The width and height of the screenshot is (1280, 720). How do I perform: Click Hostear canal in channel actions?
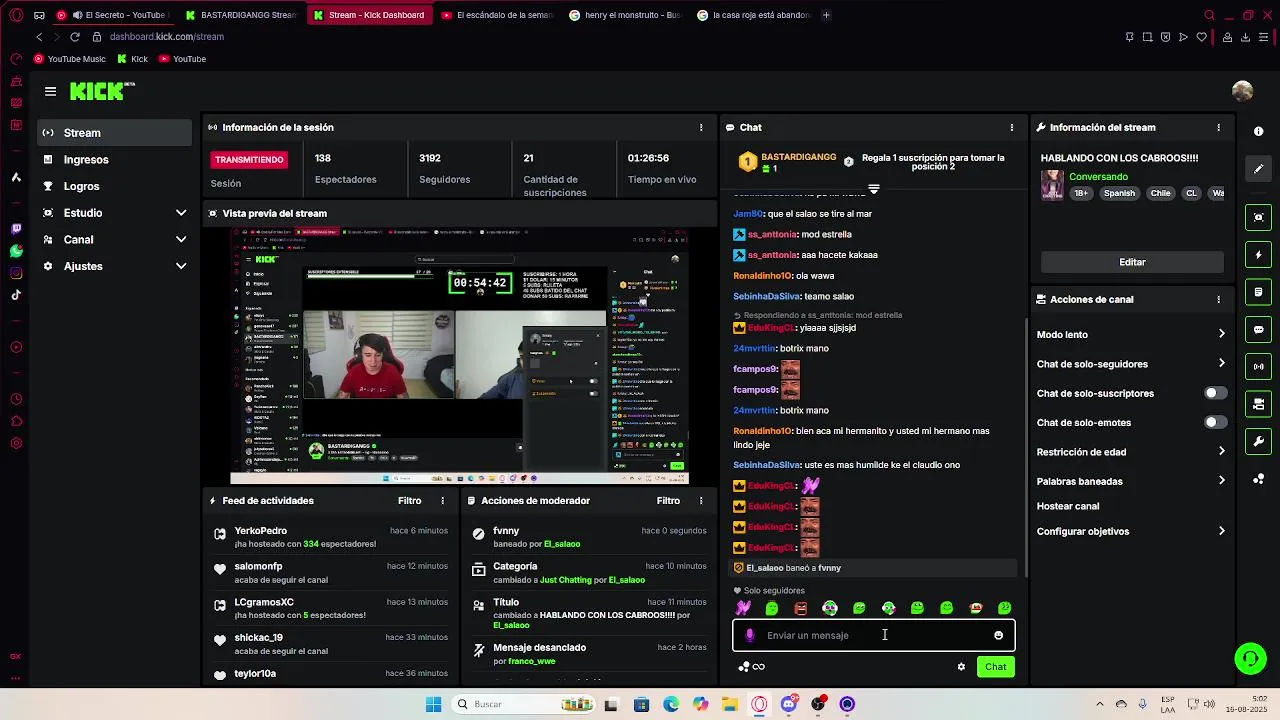tap(1068, 507)
